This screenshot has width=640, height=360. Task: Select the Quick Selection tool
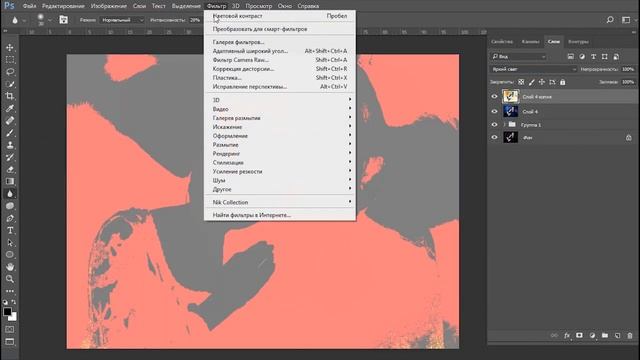tap(10, 84)
